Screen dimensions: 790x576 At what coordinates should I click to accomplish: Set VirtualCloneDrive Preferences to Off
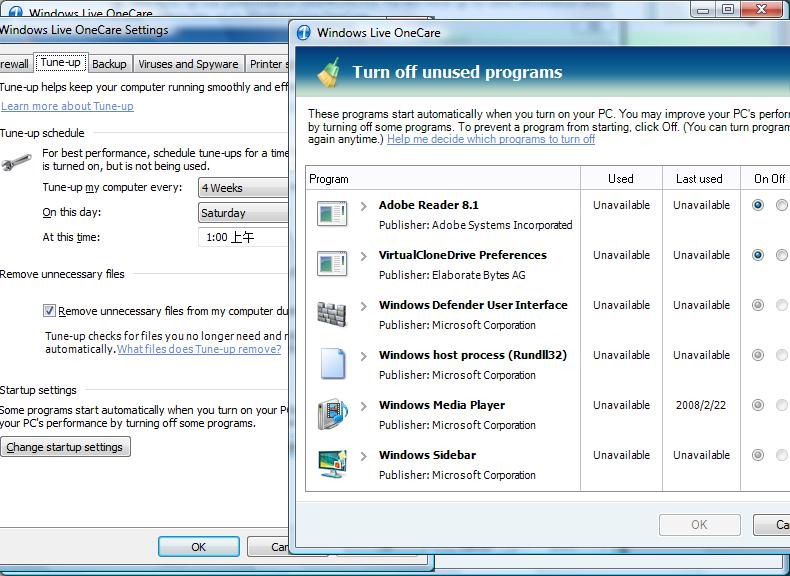782,255
